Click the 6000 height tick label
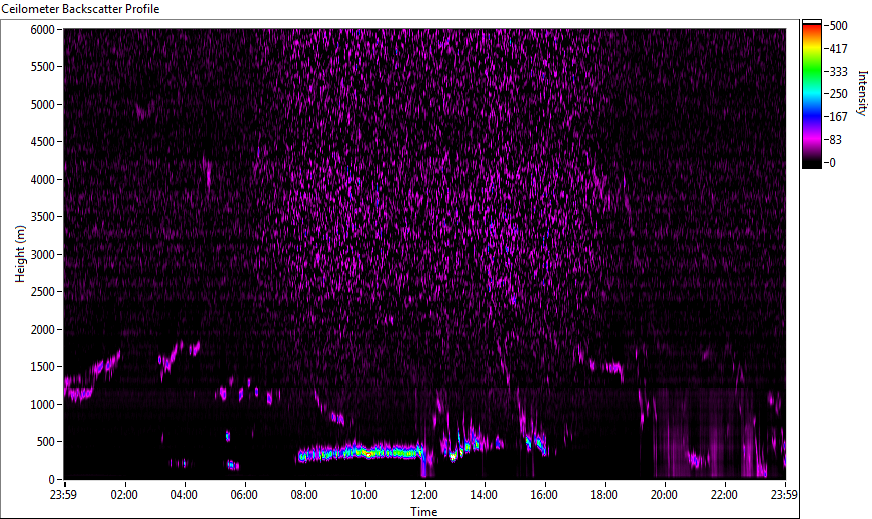This screenshot has height=519, width=872. click(x=43, y=29)
